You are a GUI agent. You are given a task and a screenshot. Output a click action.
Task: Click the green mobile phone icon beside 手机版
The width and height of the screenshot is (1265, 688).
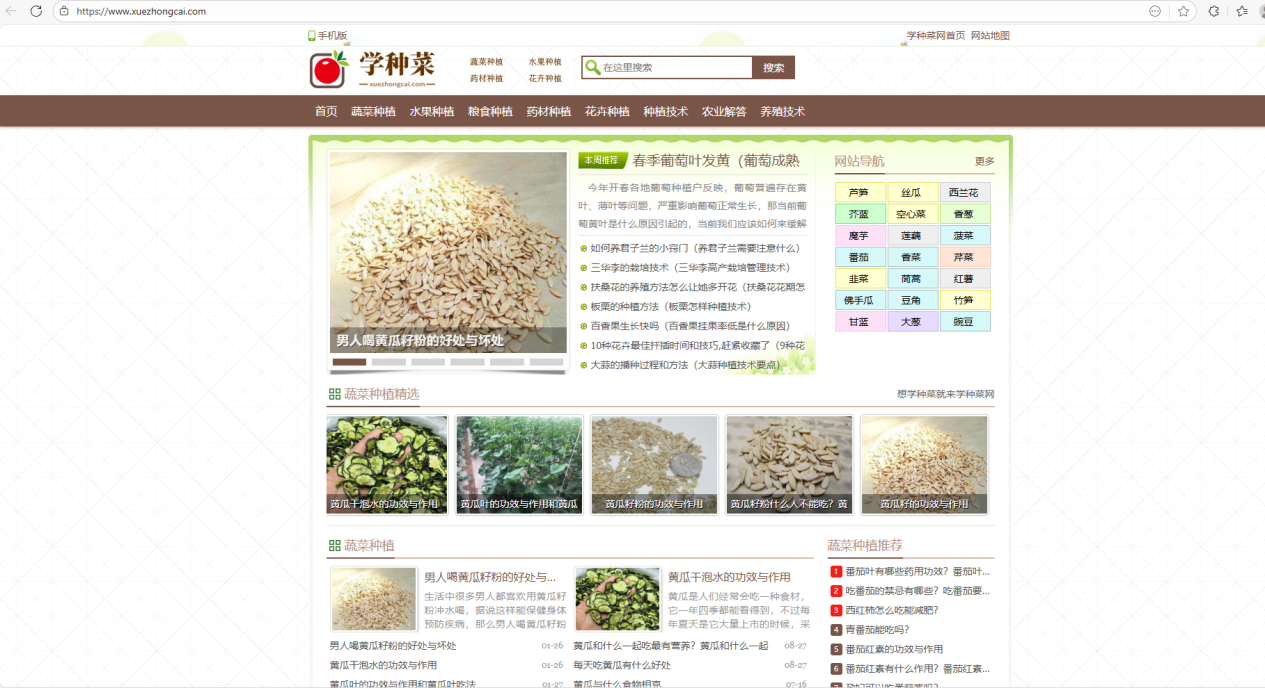pyautogui.click(x=312, y=35)
